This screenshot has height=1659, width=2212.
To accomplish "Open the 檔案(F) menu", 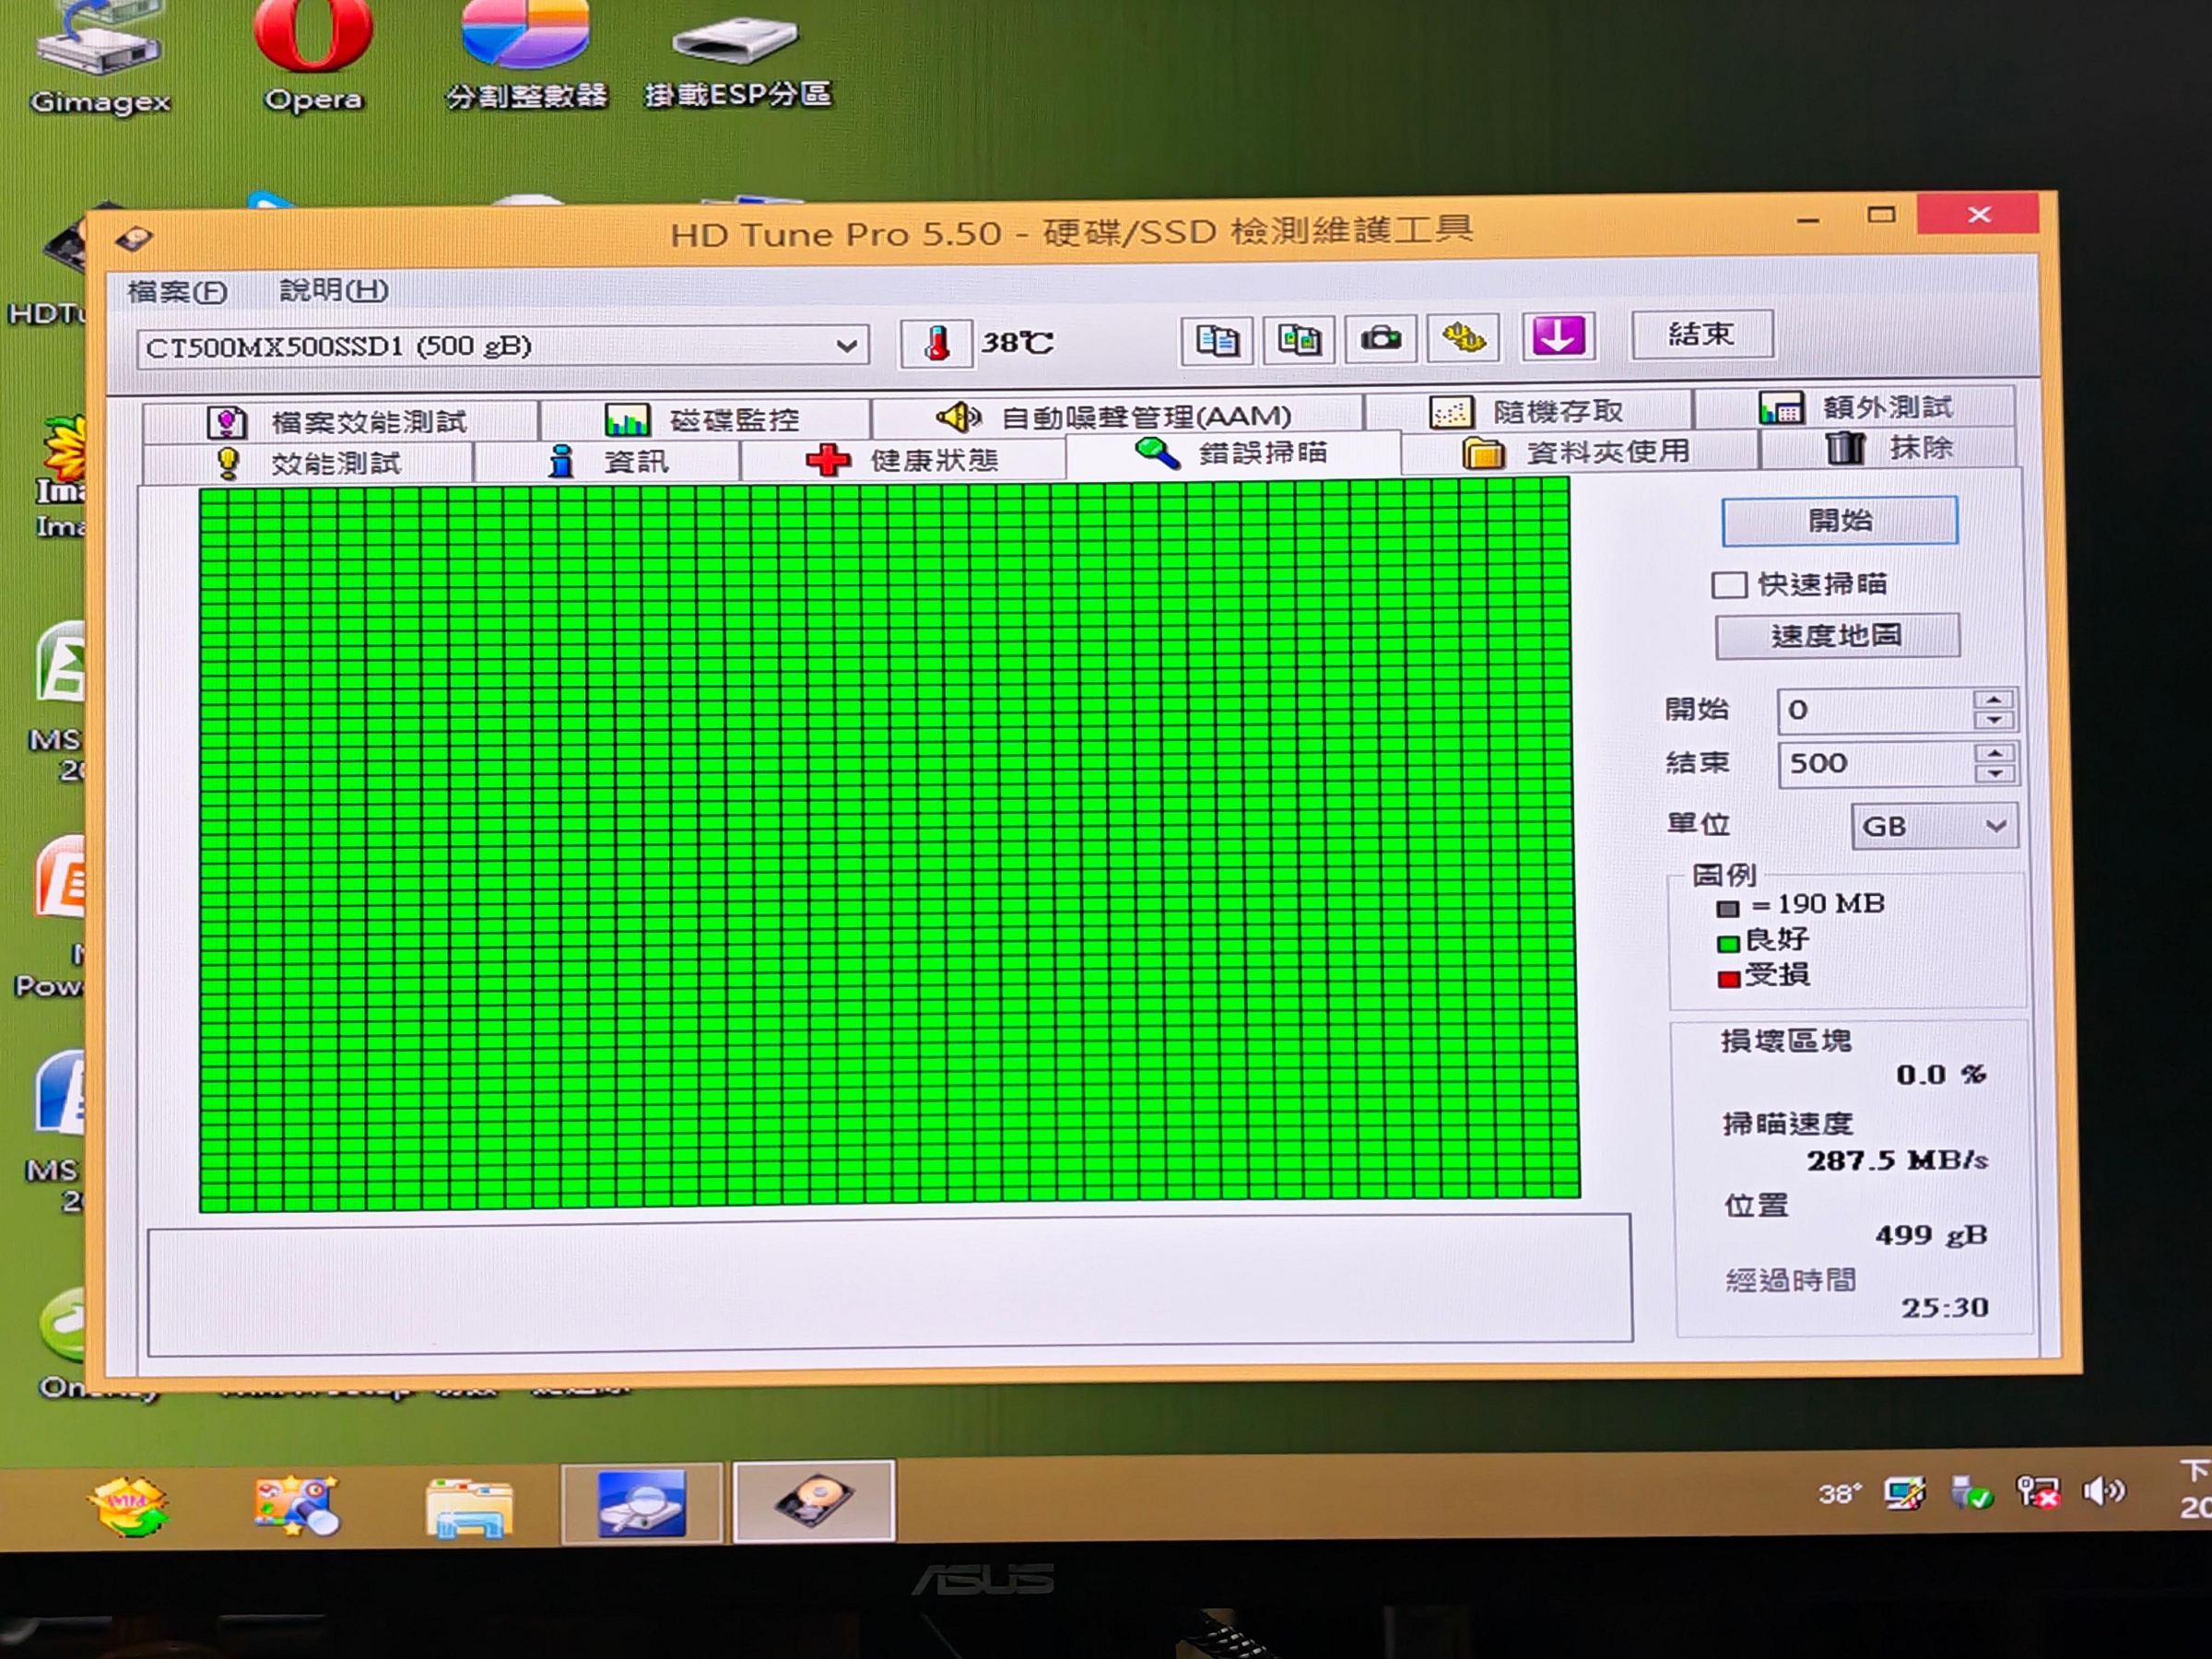I will click(177, 291).
